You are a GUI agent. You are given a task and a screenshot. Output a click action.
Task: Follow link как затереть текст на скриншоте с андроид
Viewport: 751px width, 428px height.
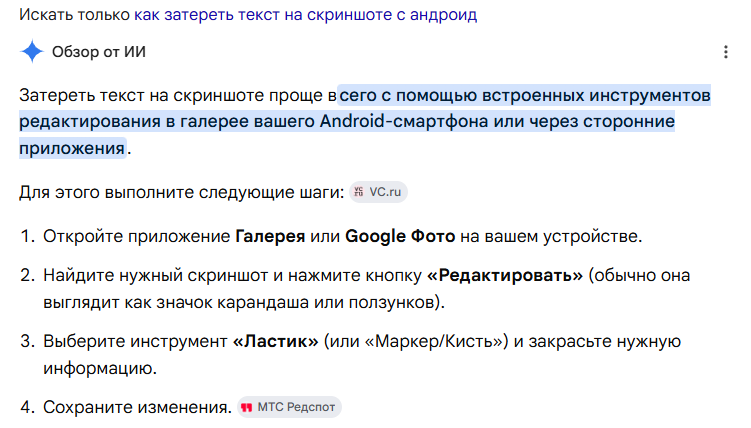pyautogui.click(x=306, y=15)
